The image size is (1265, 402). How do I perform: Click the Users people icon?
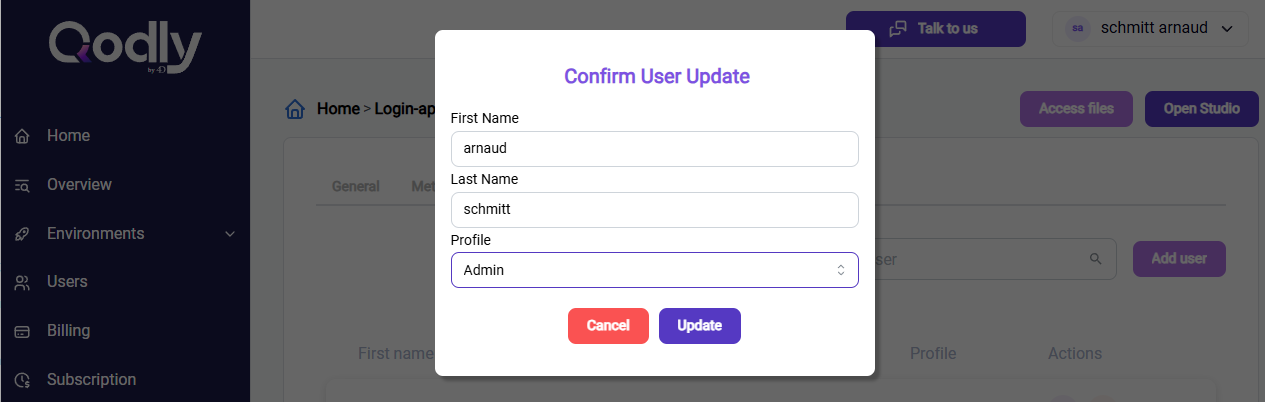[22, 282]
